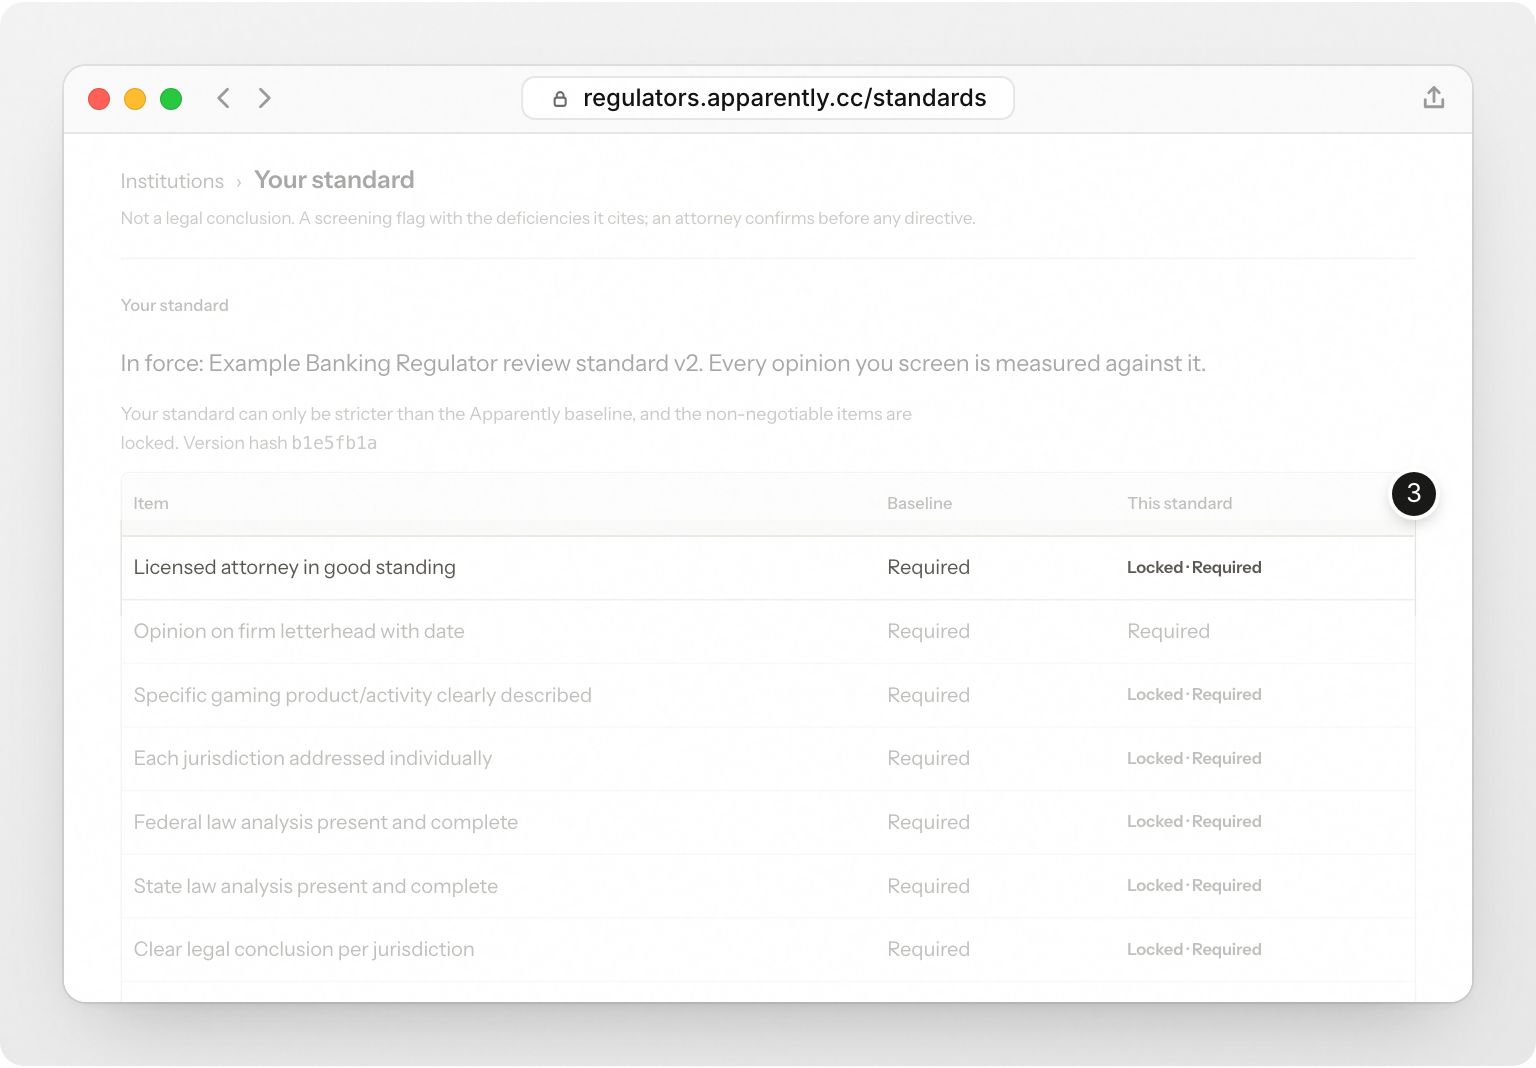Go forward with the browser forward arrow
This screenshot has height=1068, width=1536.
pyautogui.click(x=264, y=98)
